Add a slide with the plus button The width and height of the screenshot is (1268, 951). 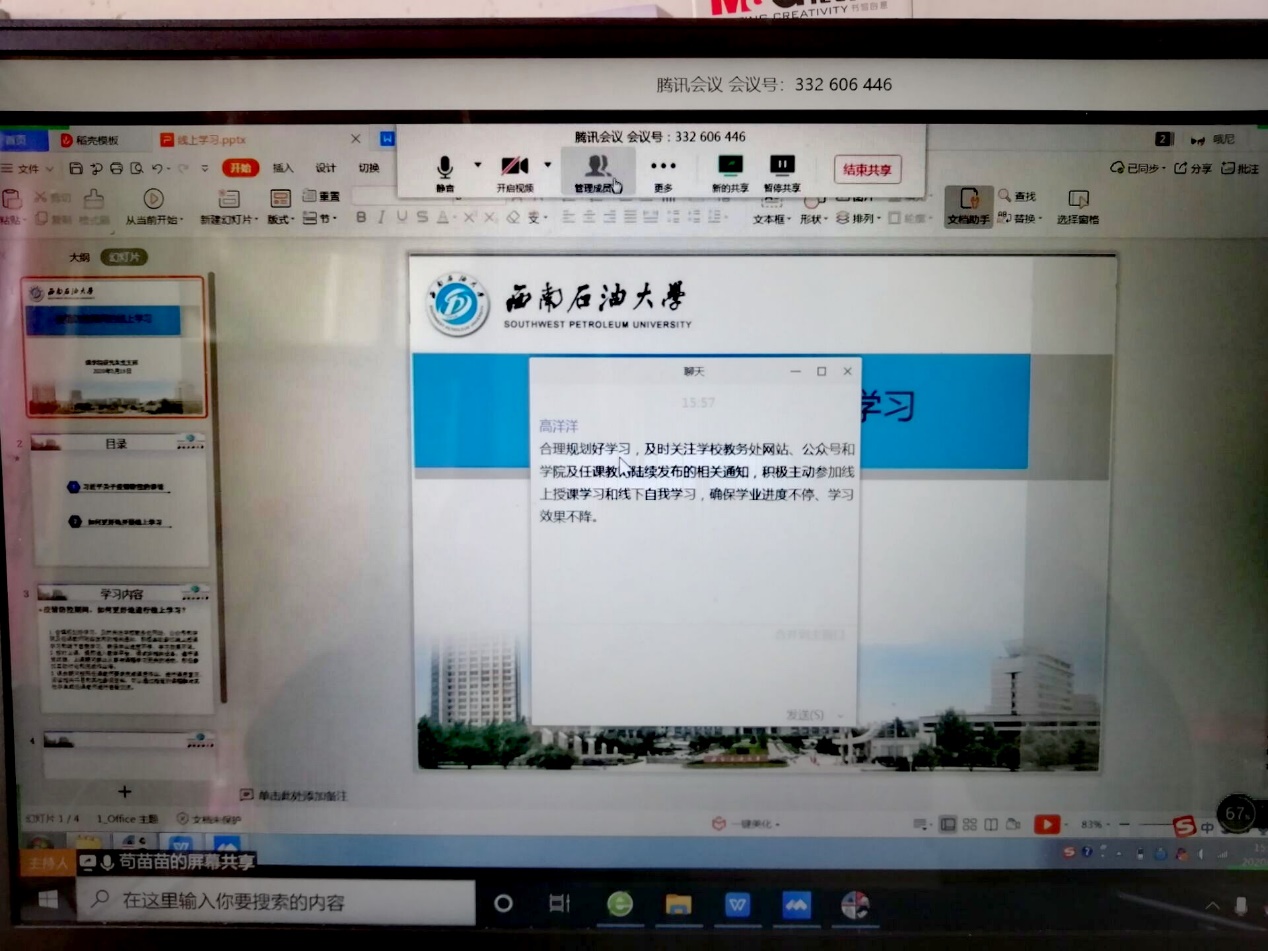coord(125,791)
